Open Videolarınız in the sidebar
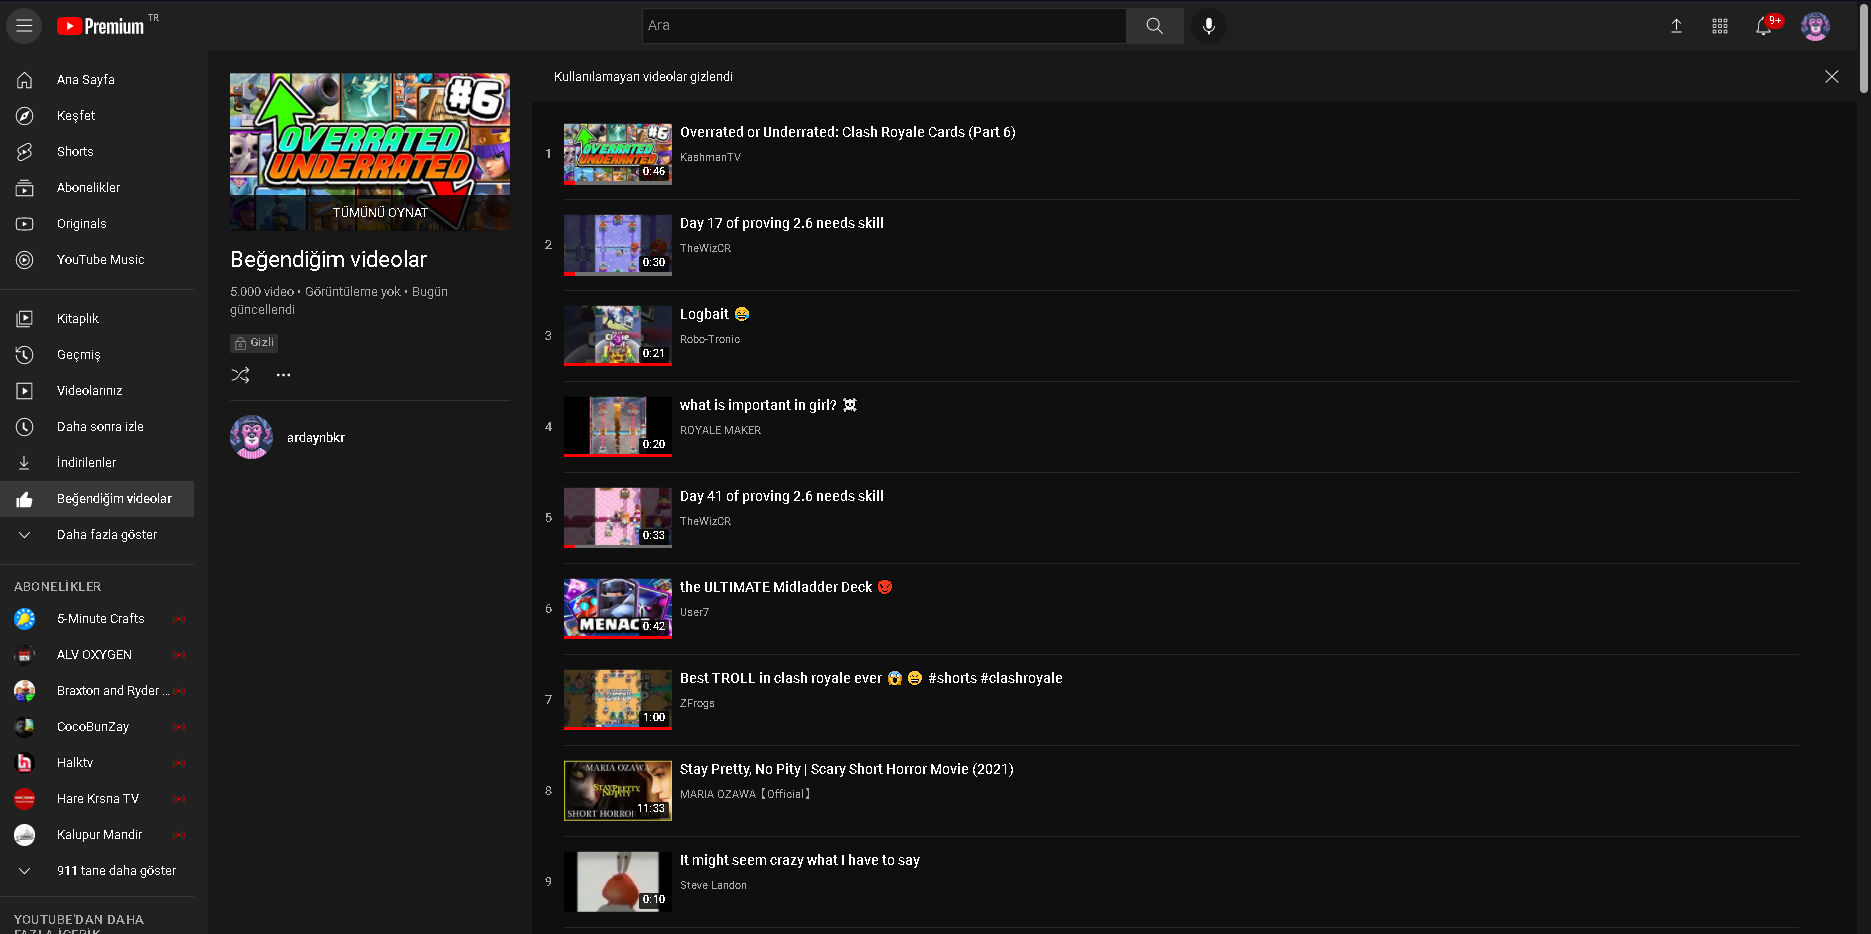1871x934 pixels. [97, 391]
